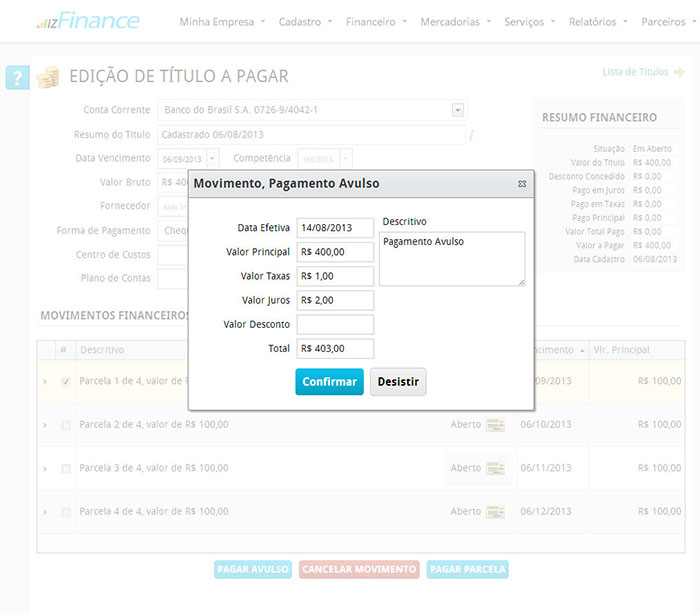
Task: Open the Conta Corrente dropdown
Action: 458,110
